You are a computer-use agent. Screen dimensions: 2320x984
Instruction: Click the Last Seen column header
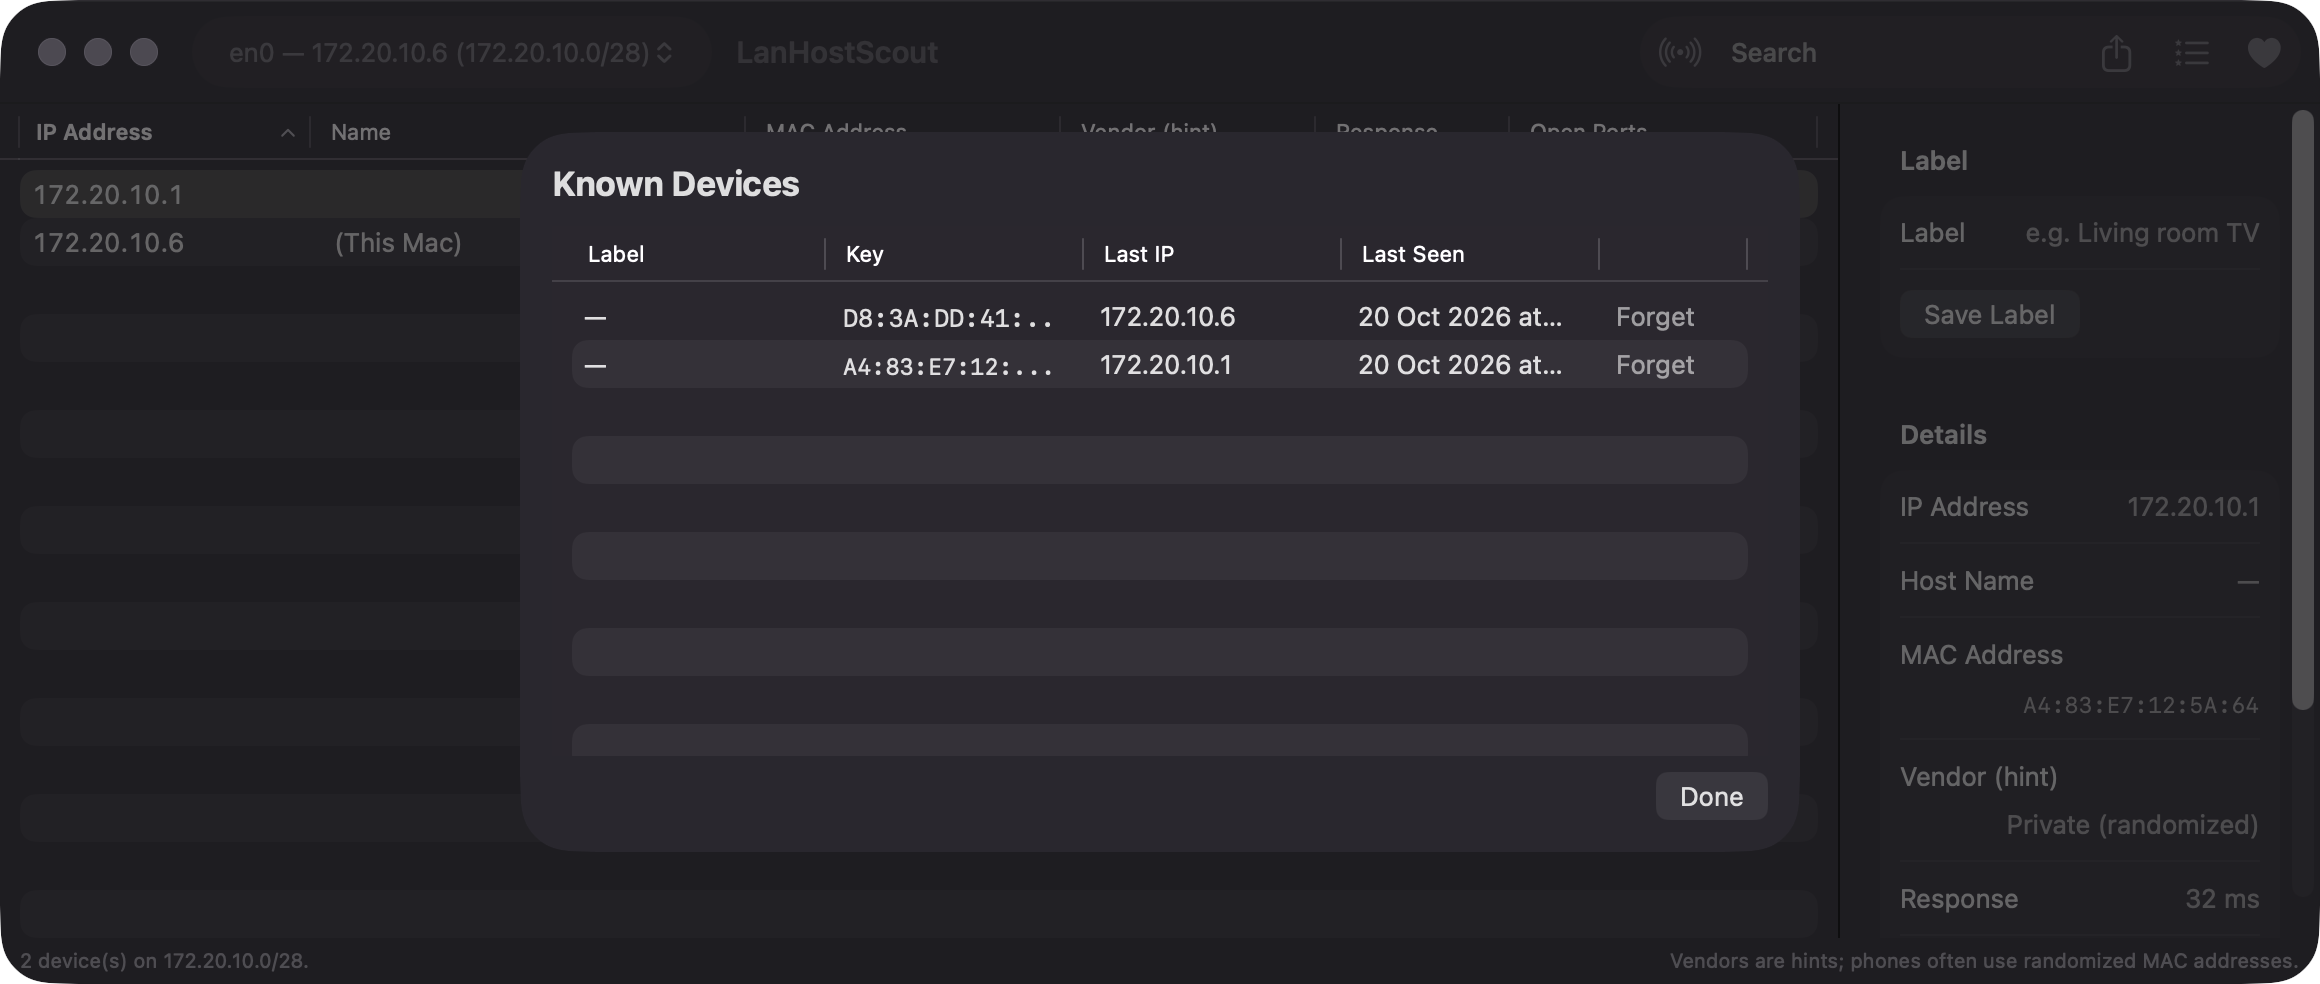pyautogui.click(x=1412, y=254)
